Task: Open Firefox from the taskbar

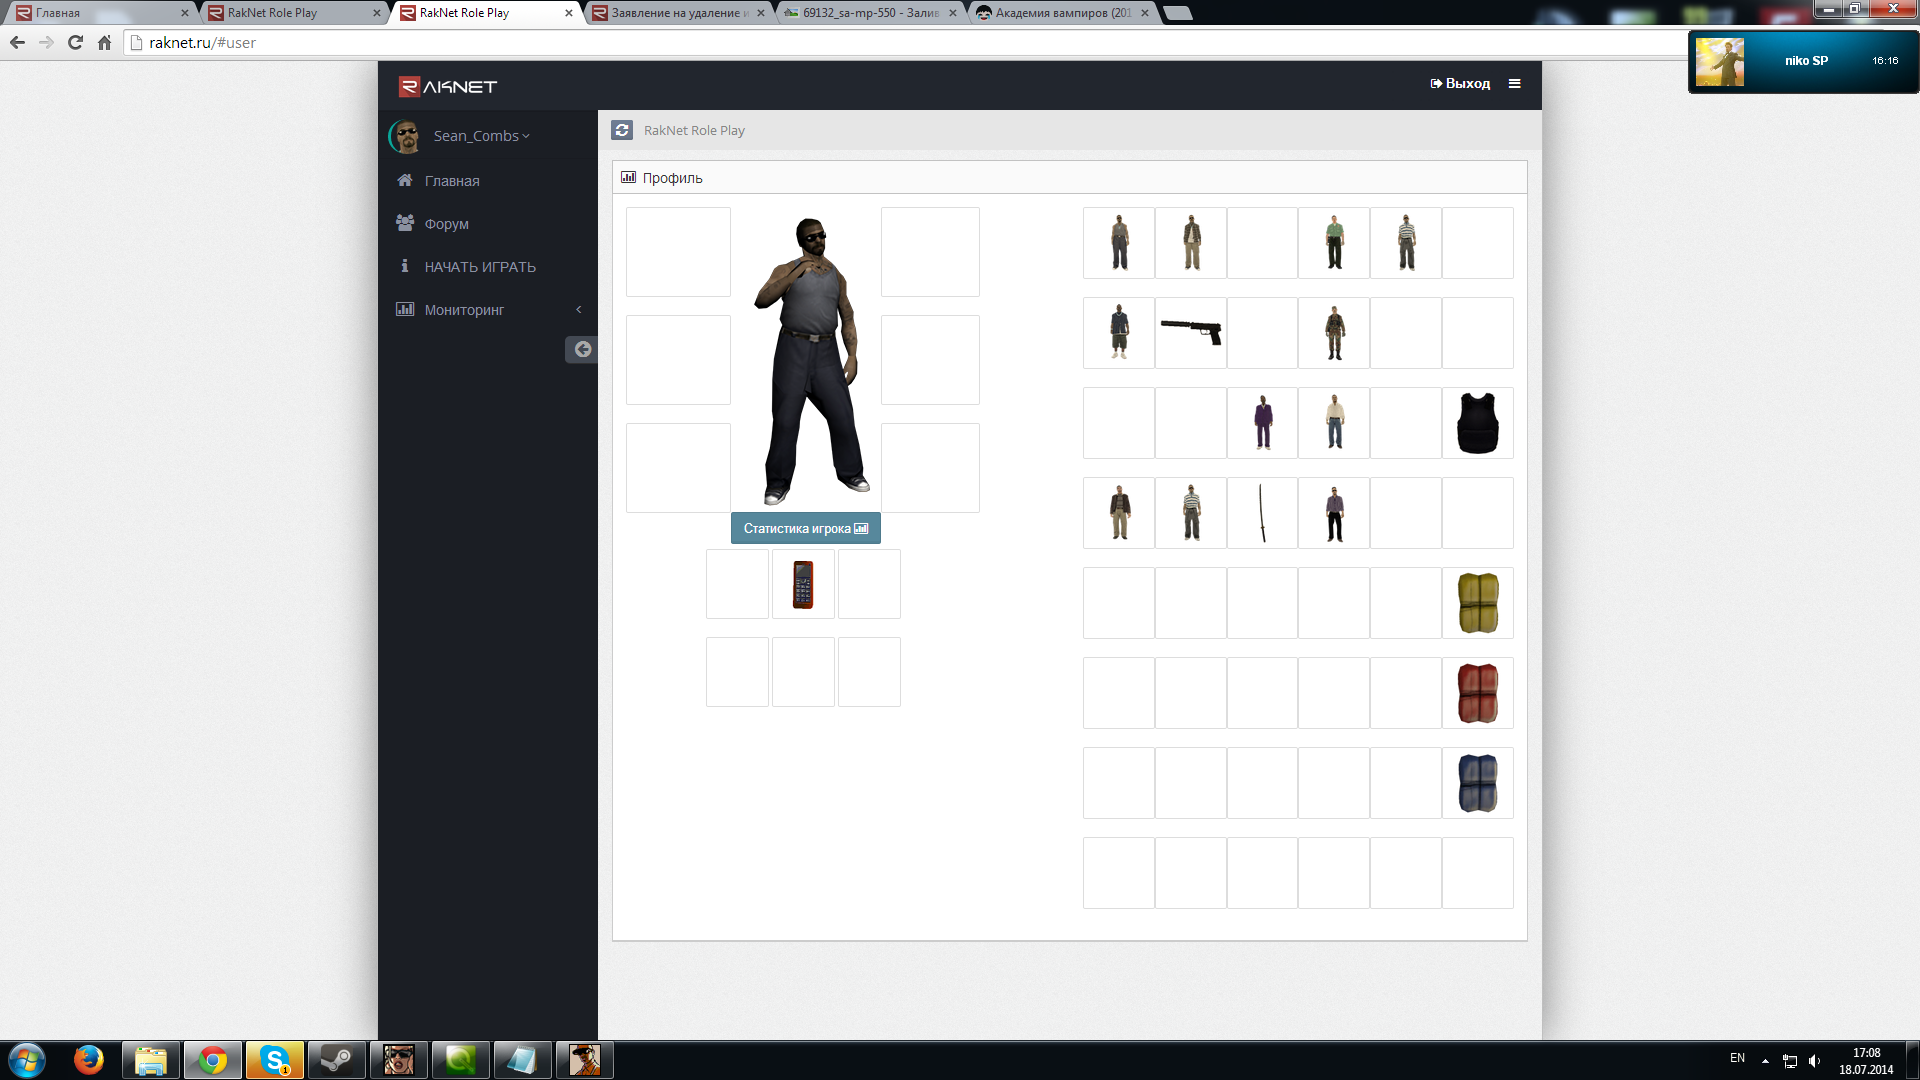Action: coord(89,1060)
